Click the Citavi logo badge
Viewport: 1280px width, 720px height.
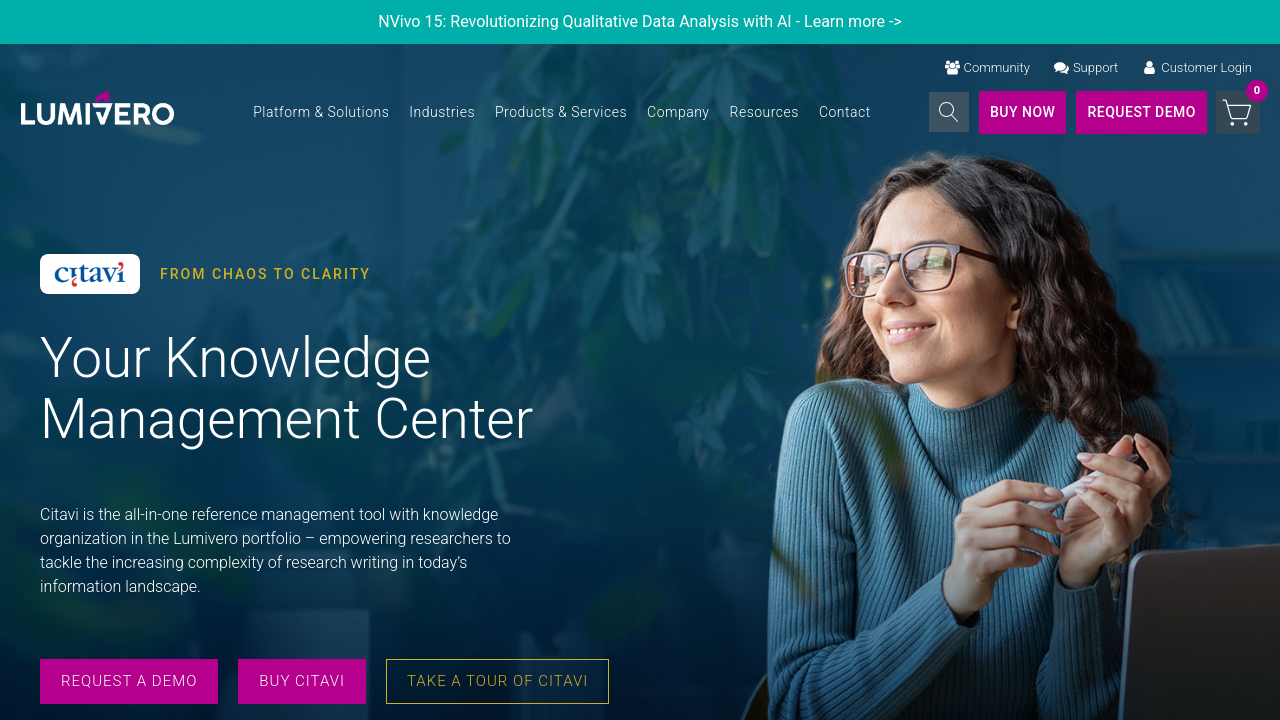tap(90, 274)
